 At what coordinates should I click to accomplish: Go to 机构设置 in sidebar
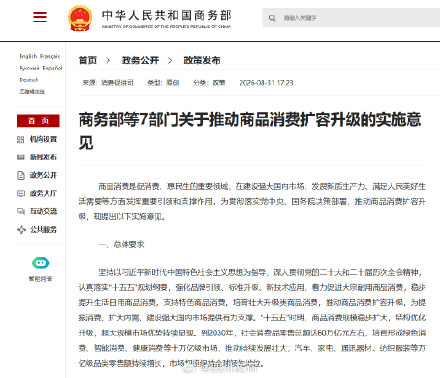click(43, 139)
